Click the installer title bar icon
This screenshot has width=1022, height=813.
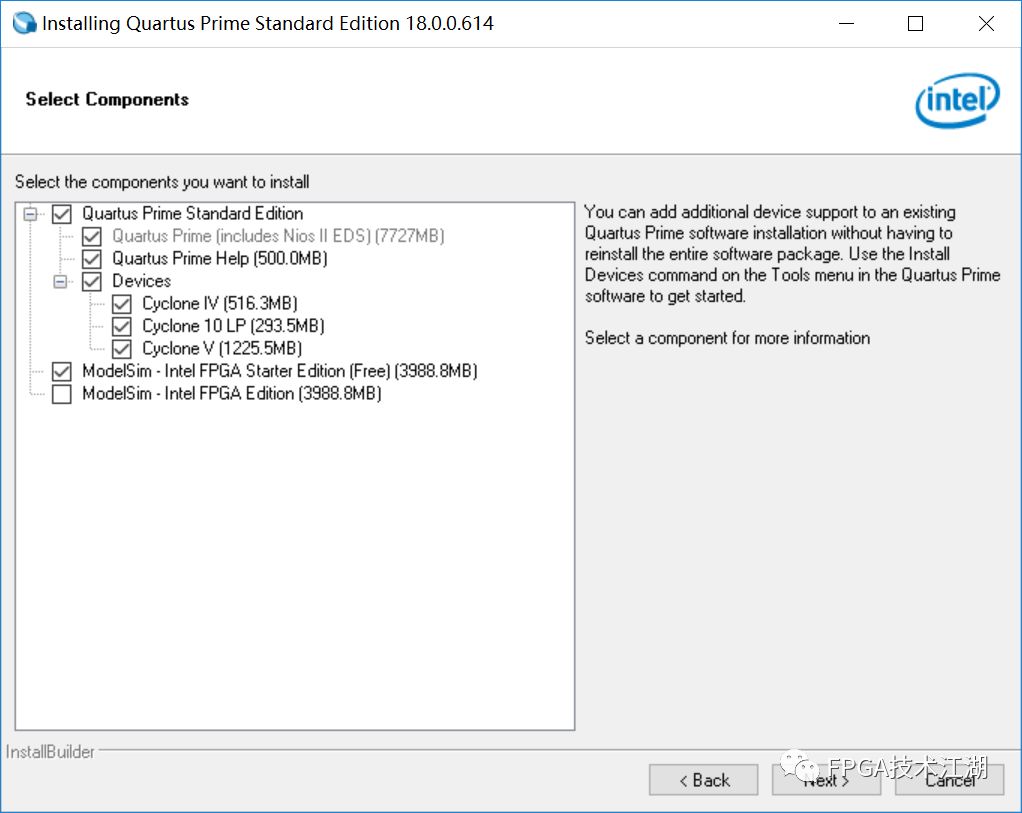pos(25,23)
